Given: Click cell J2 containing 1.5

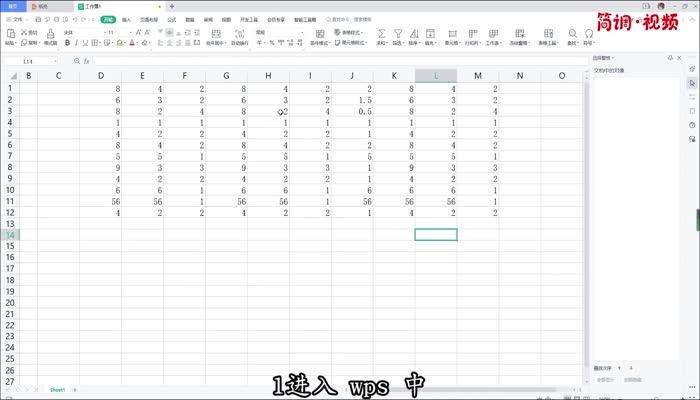Looking at the screenshot, I should point(352,100).
